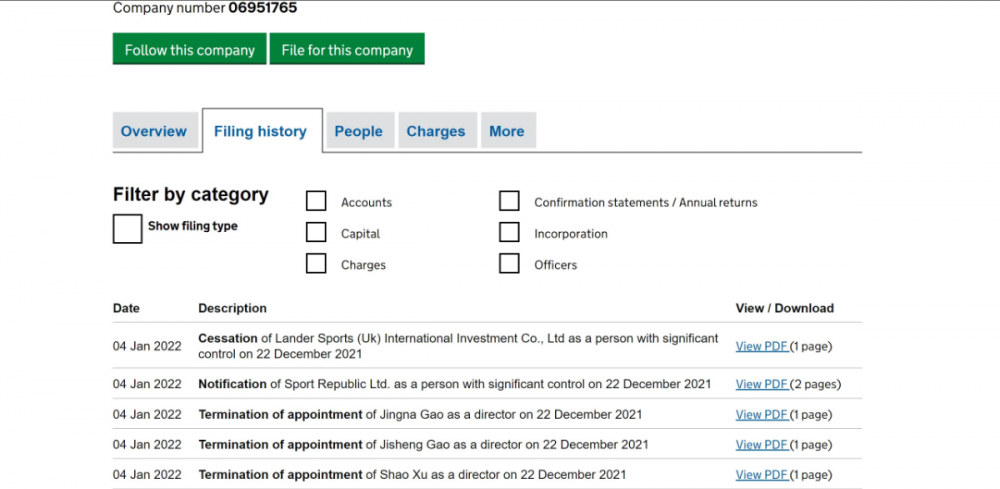Check the Capital category checkbox

[316, 232]
